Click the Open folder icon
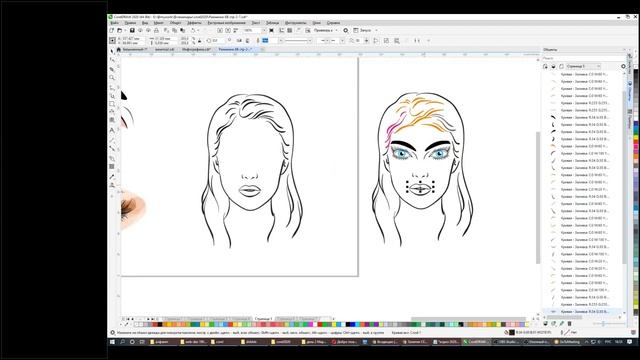The image size is (640, 360). (x=120, y=30)
